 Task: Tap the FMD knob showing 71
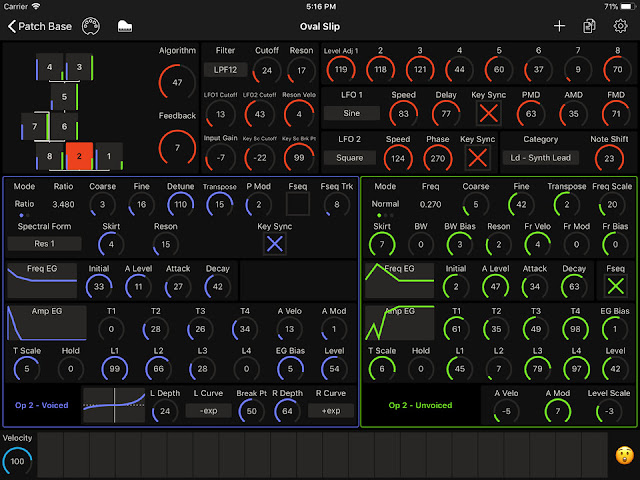point(616,114)
